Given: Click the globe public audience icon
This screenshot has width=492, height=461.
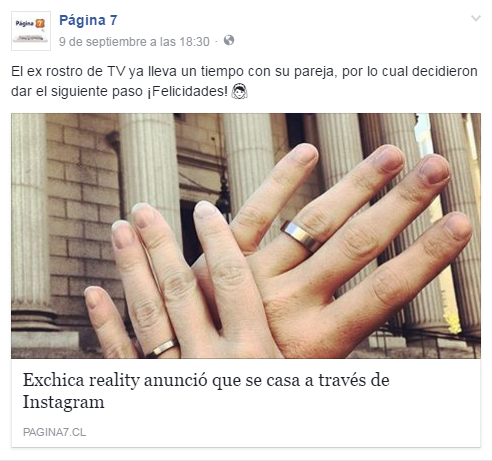Looking at the screenshot, I should click(229, 40).
